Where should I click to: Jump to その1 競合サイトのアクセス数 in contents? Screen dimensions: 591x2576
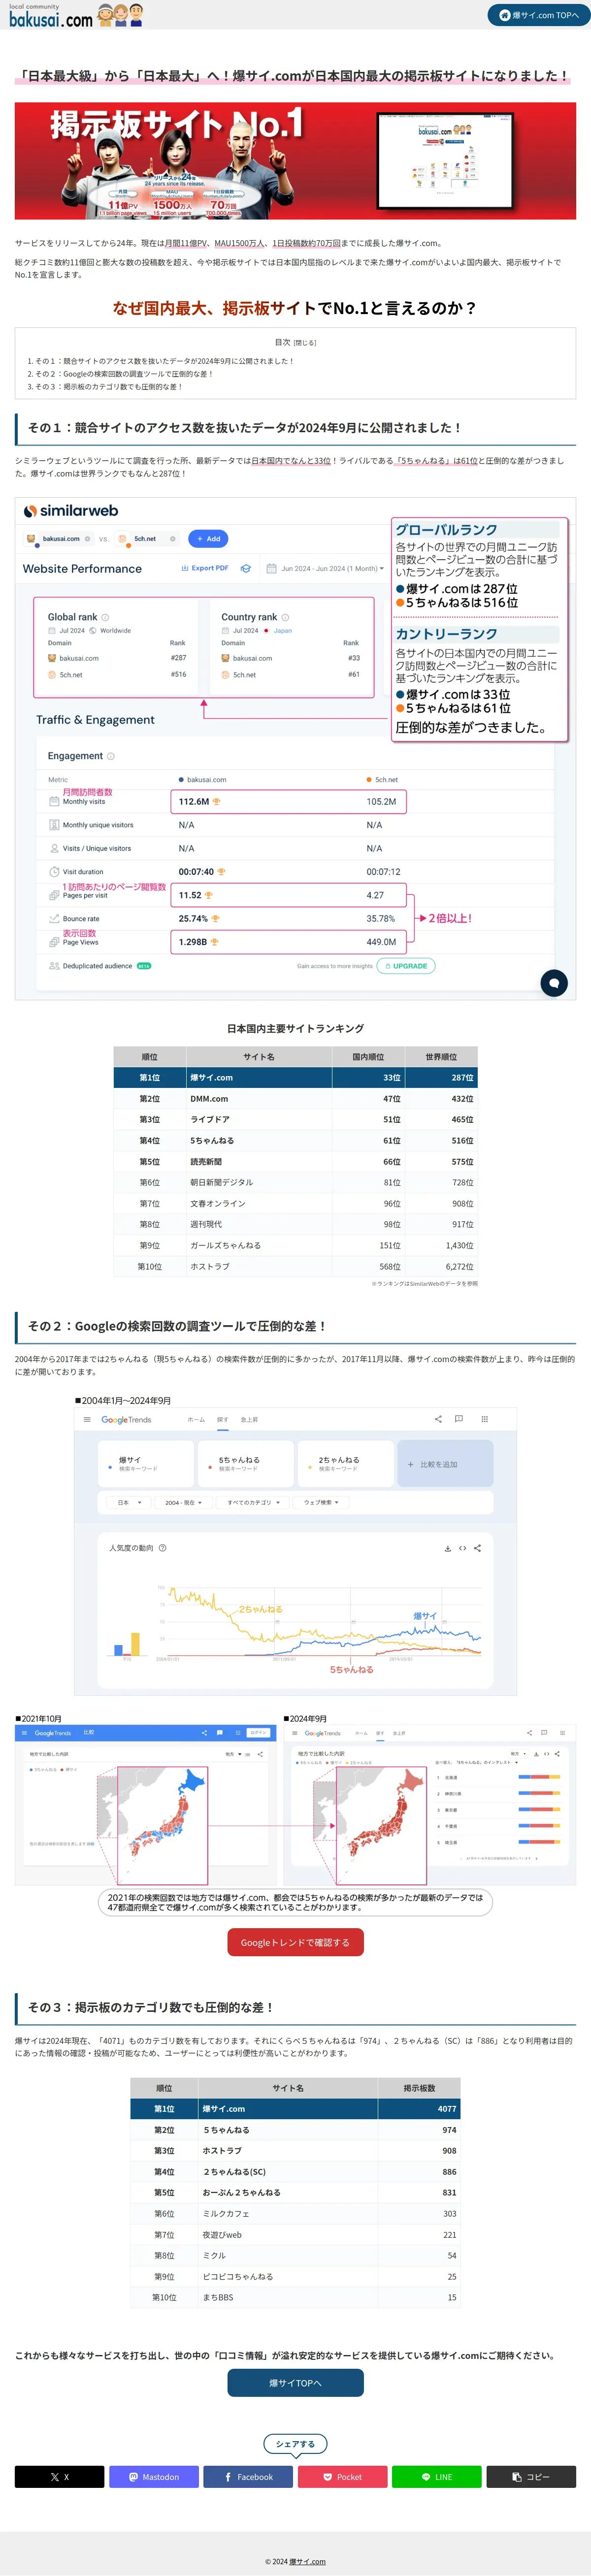pos(165,361)
